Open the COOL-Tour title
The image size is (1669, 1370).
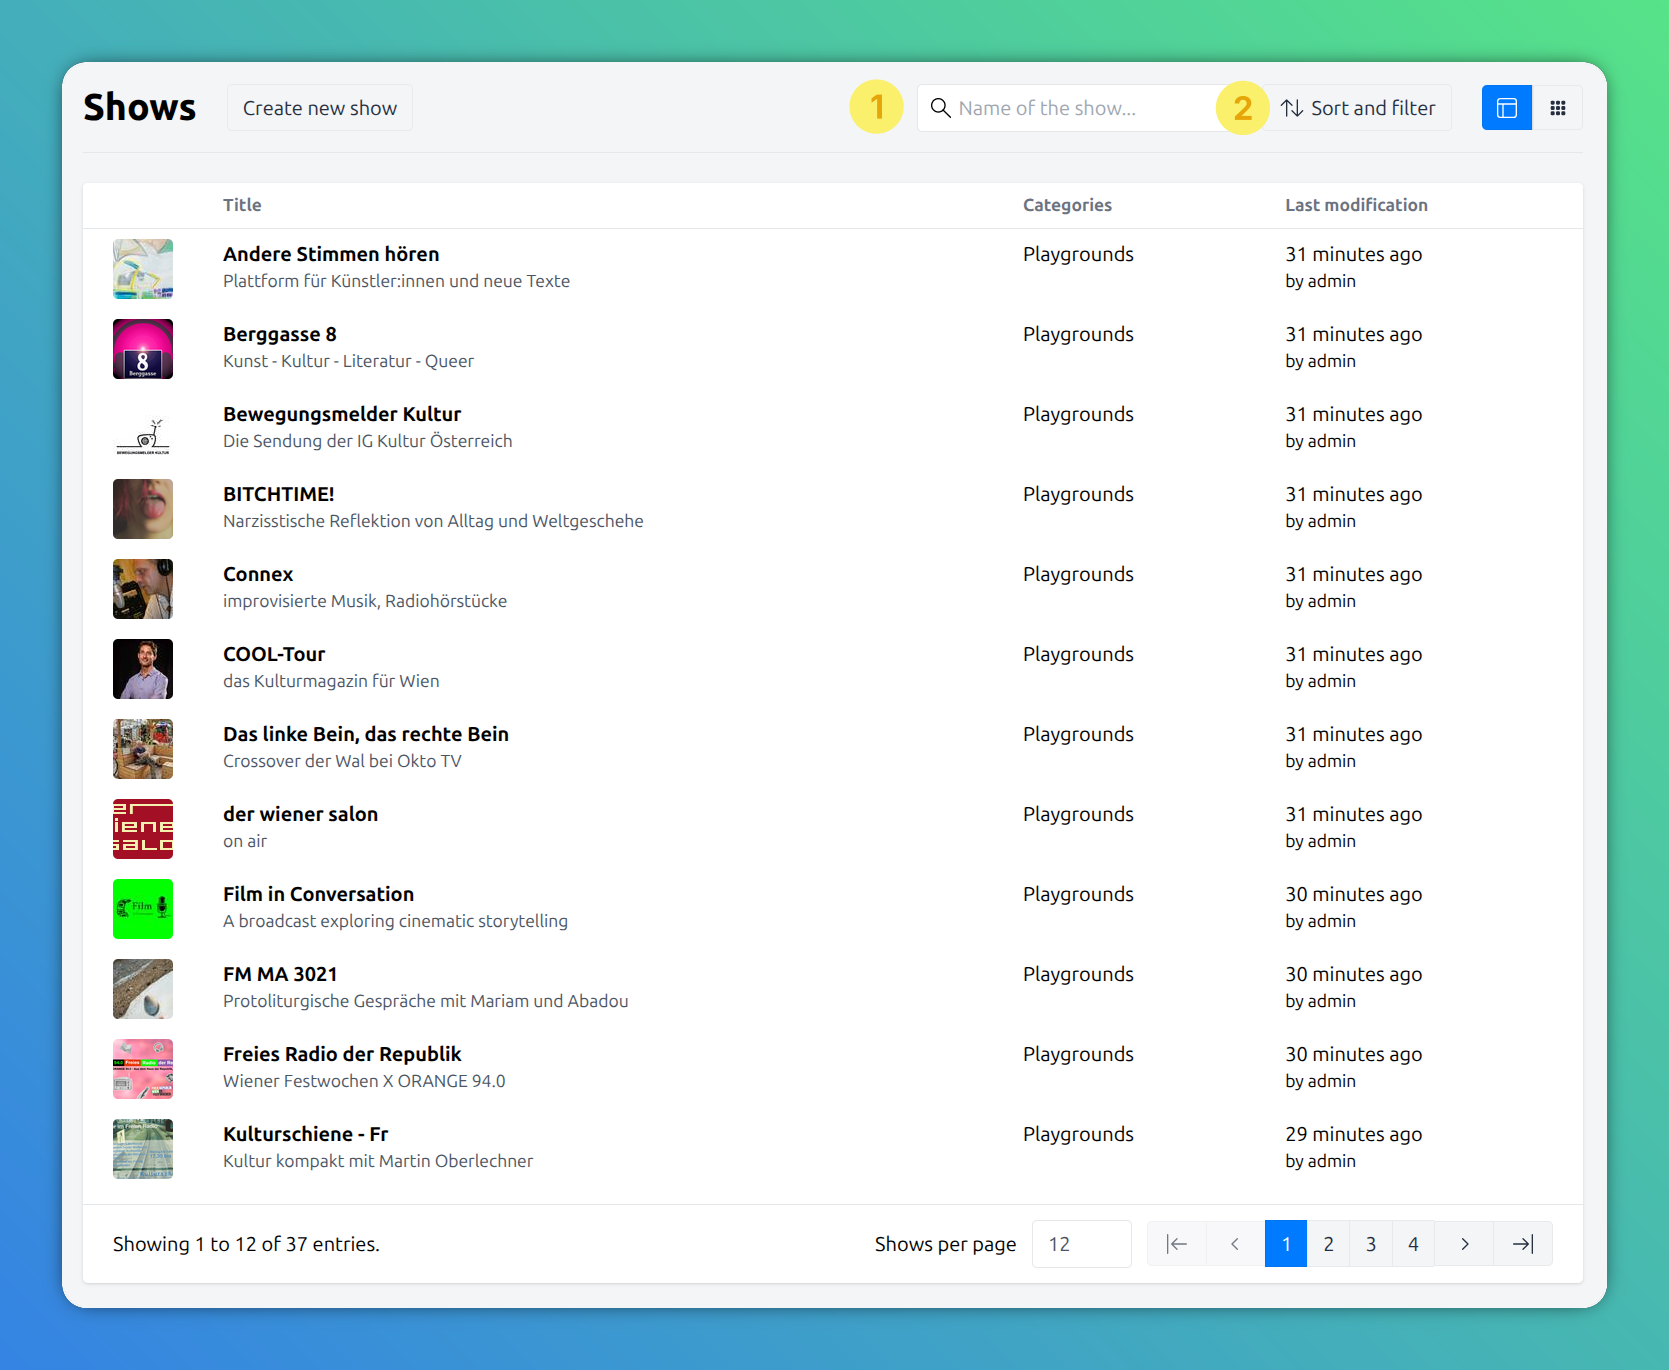coord(274,654)
